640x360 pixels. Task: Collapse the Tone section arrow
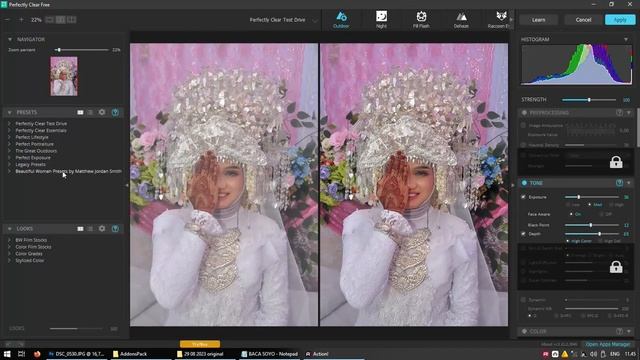coord(629,183)
